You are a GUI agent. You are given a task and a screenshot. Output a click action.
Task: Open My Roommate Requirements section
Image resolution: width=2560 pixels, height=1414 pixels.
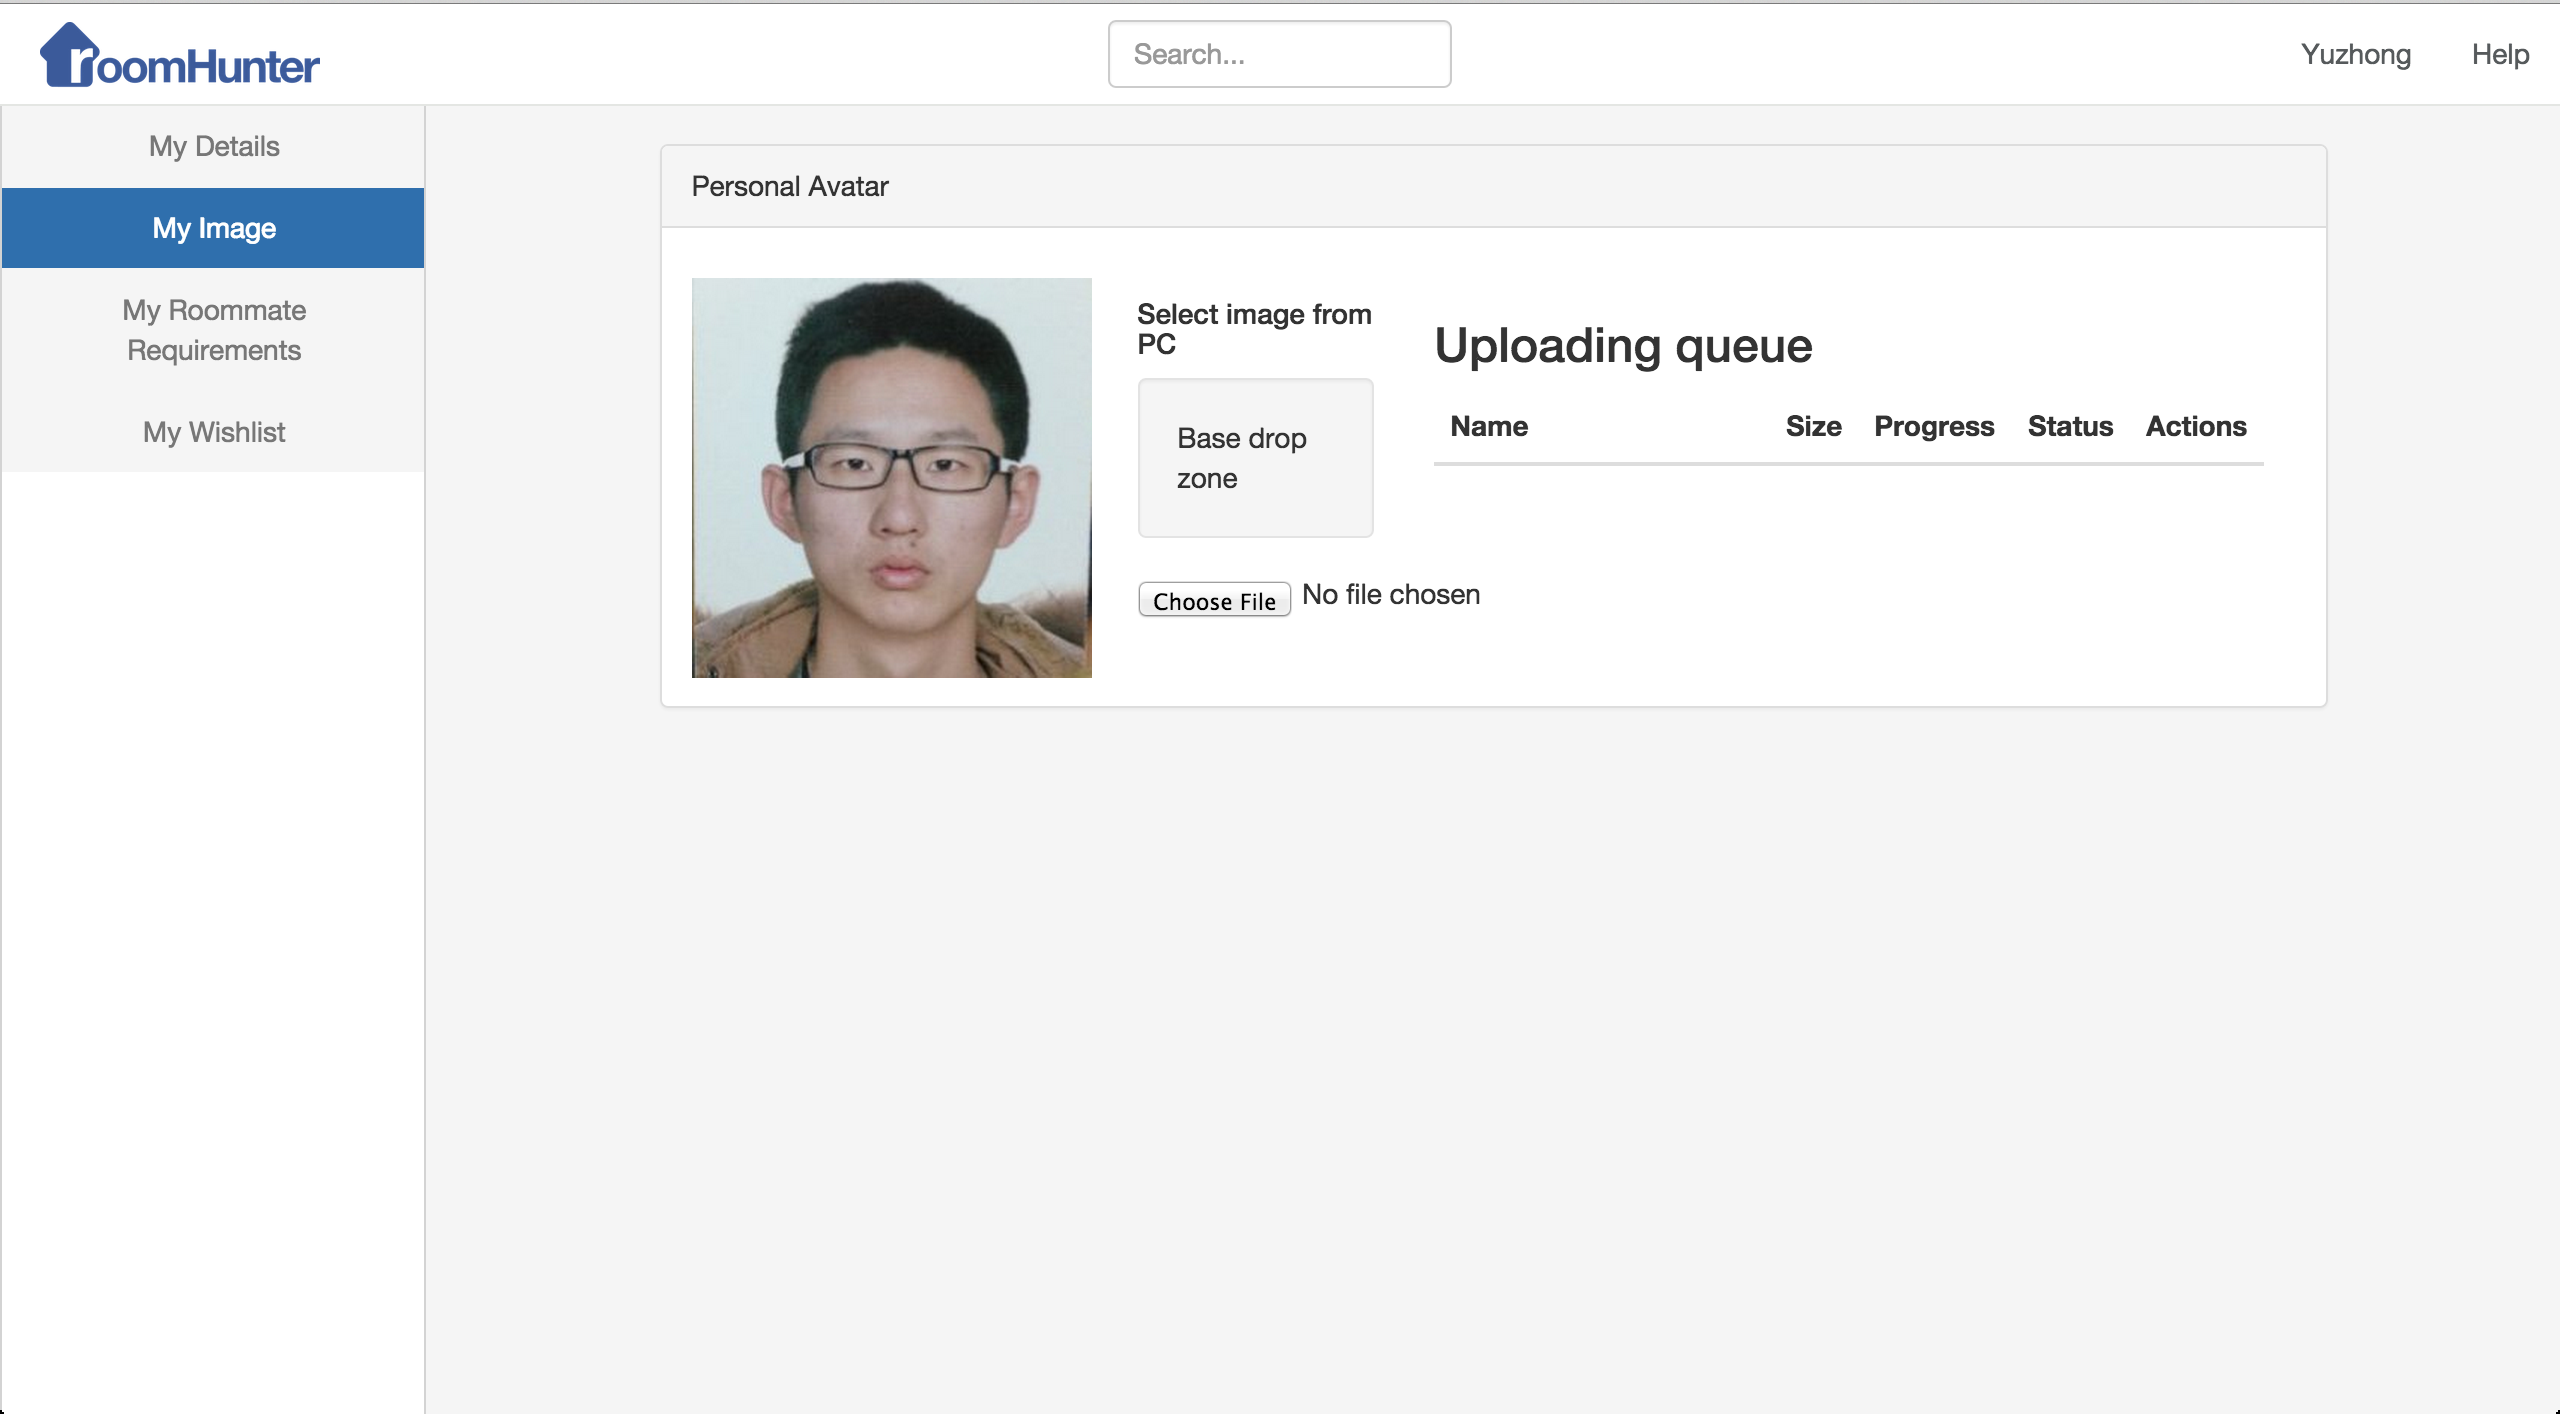pyautogui.click(x=213, y=330)
